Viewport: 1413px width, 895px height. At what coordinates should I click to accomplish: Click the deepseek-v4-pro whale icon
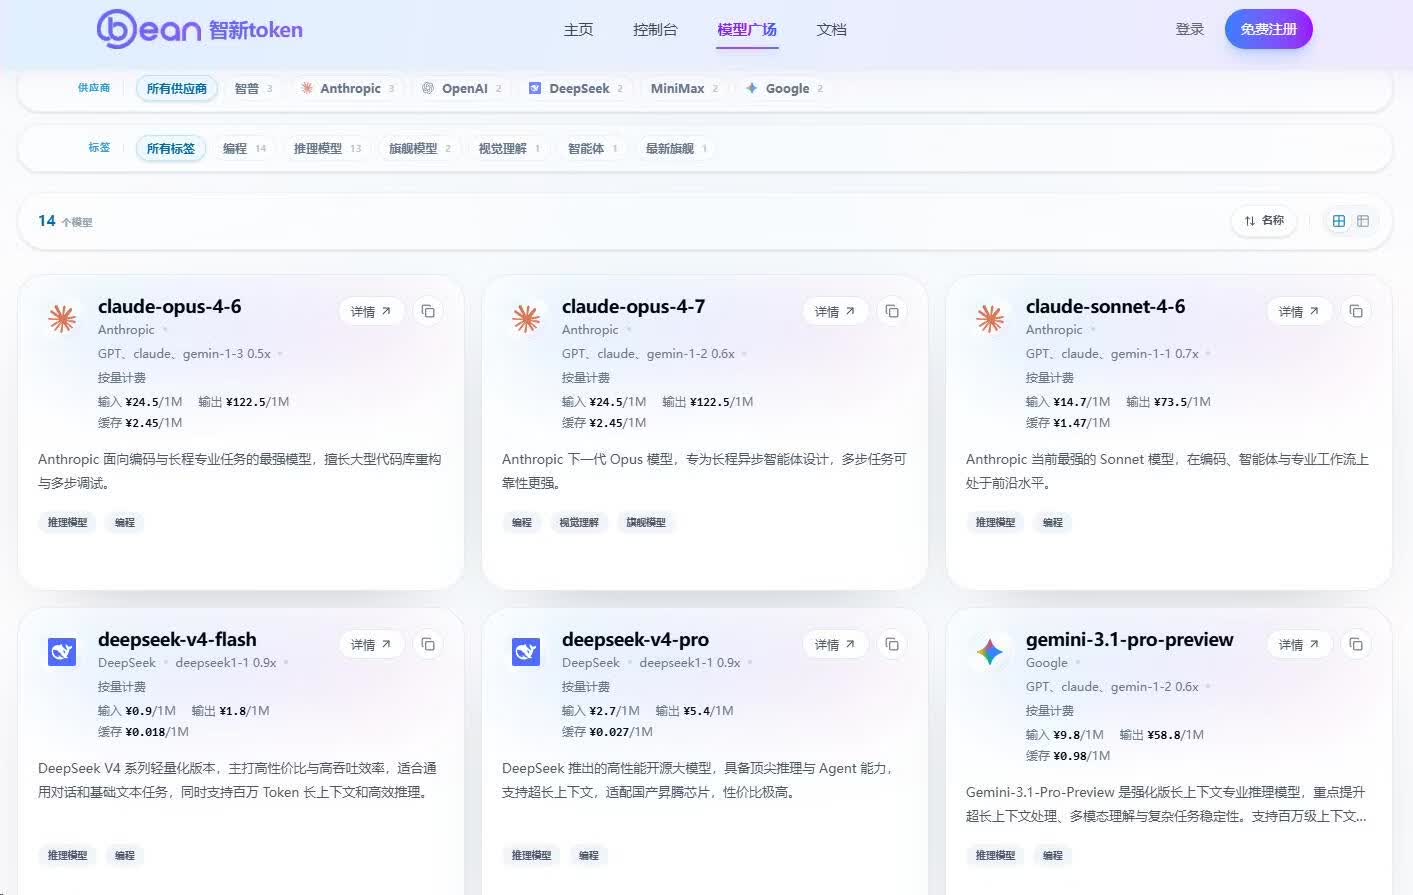526,652
